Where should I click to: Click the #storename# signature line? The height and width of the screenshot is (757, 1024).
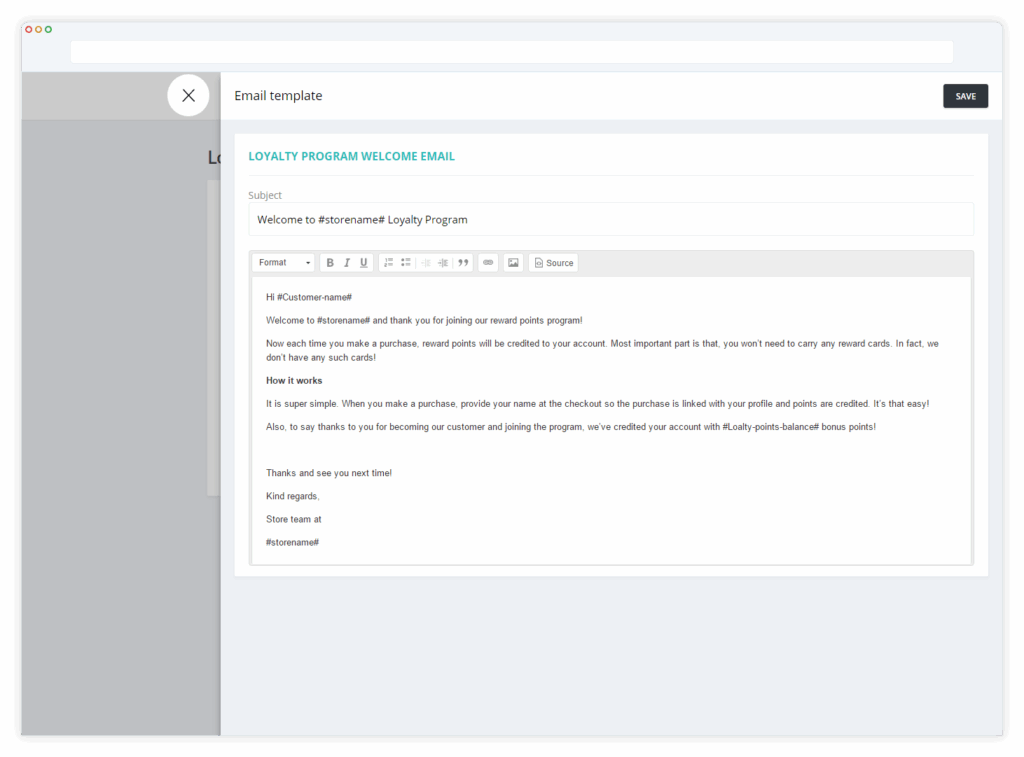tap(292, 542)
